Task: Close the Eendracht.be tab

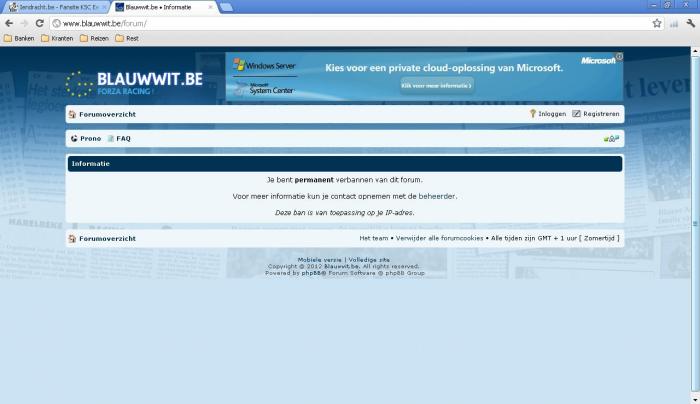Action: [104, 7]
